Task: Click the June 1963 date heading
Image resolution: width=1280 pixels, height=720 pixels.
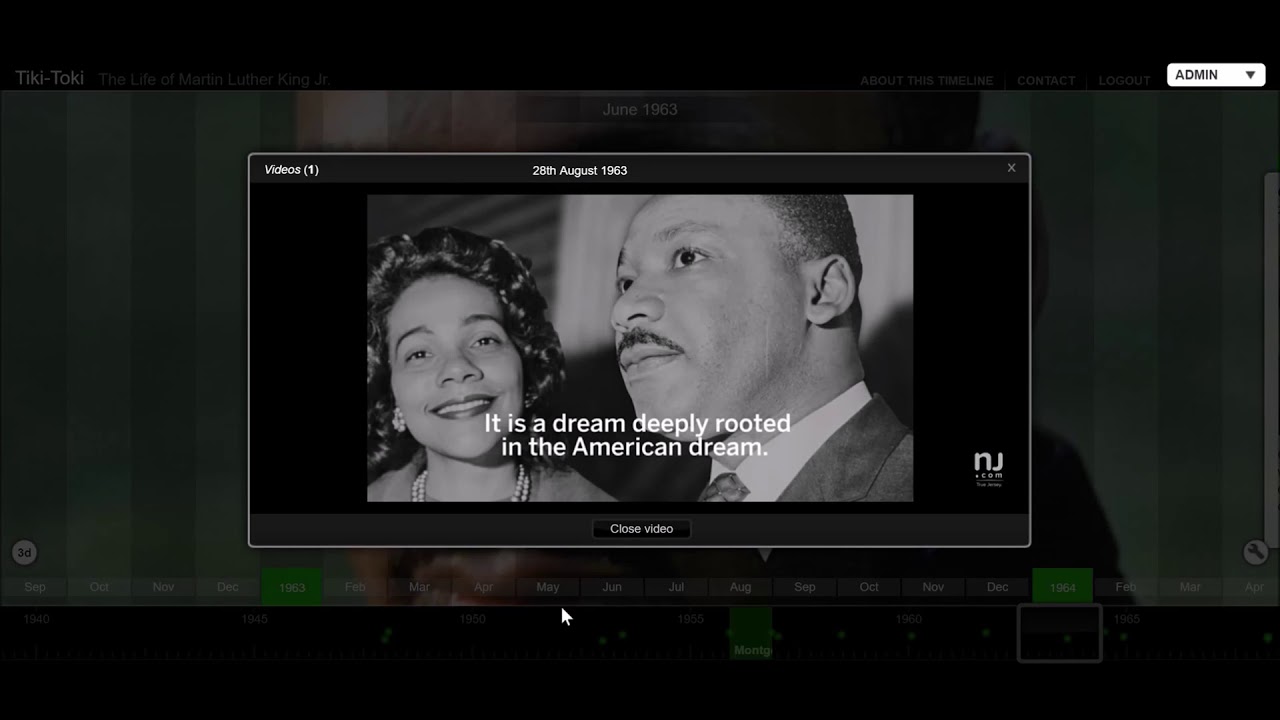Action: [640, 110]
